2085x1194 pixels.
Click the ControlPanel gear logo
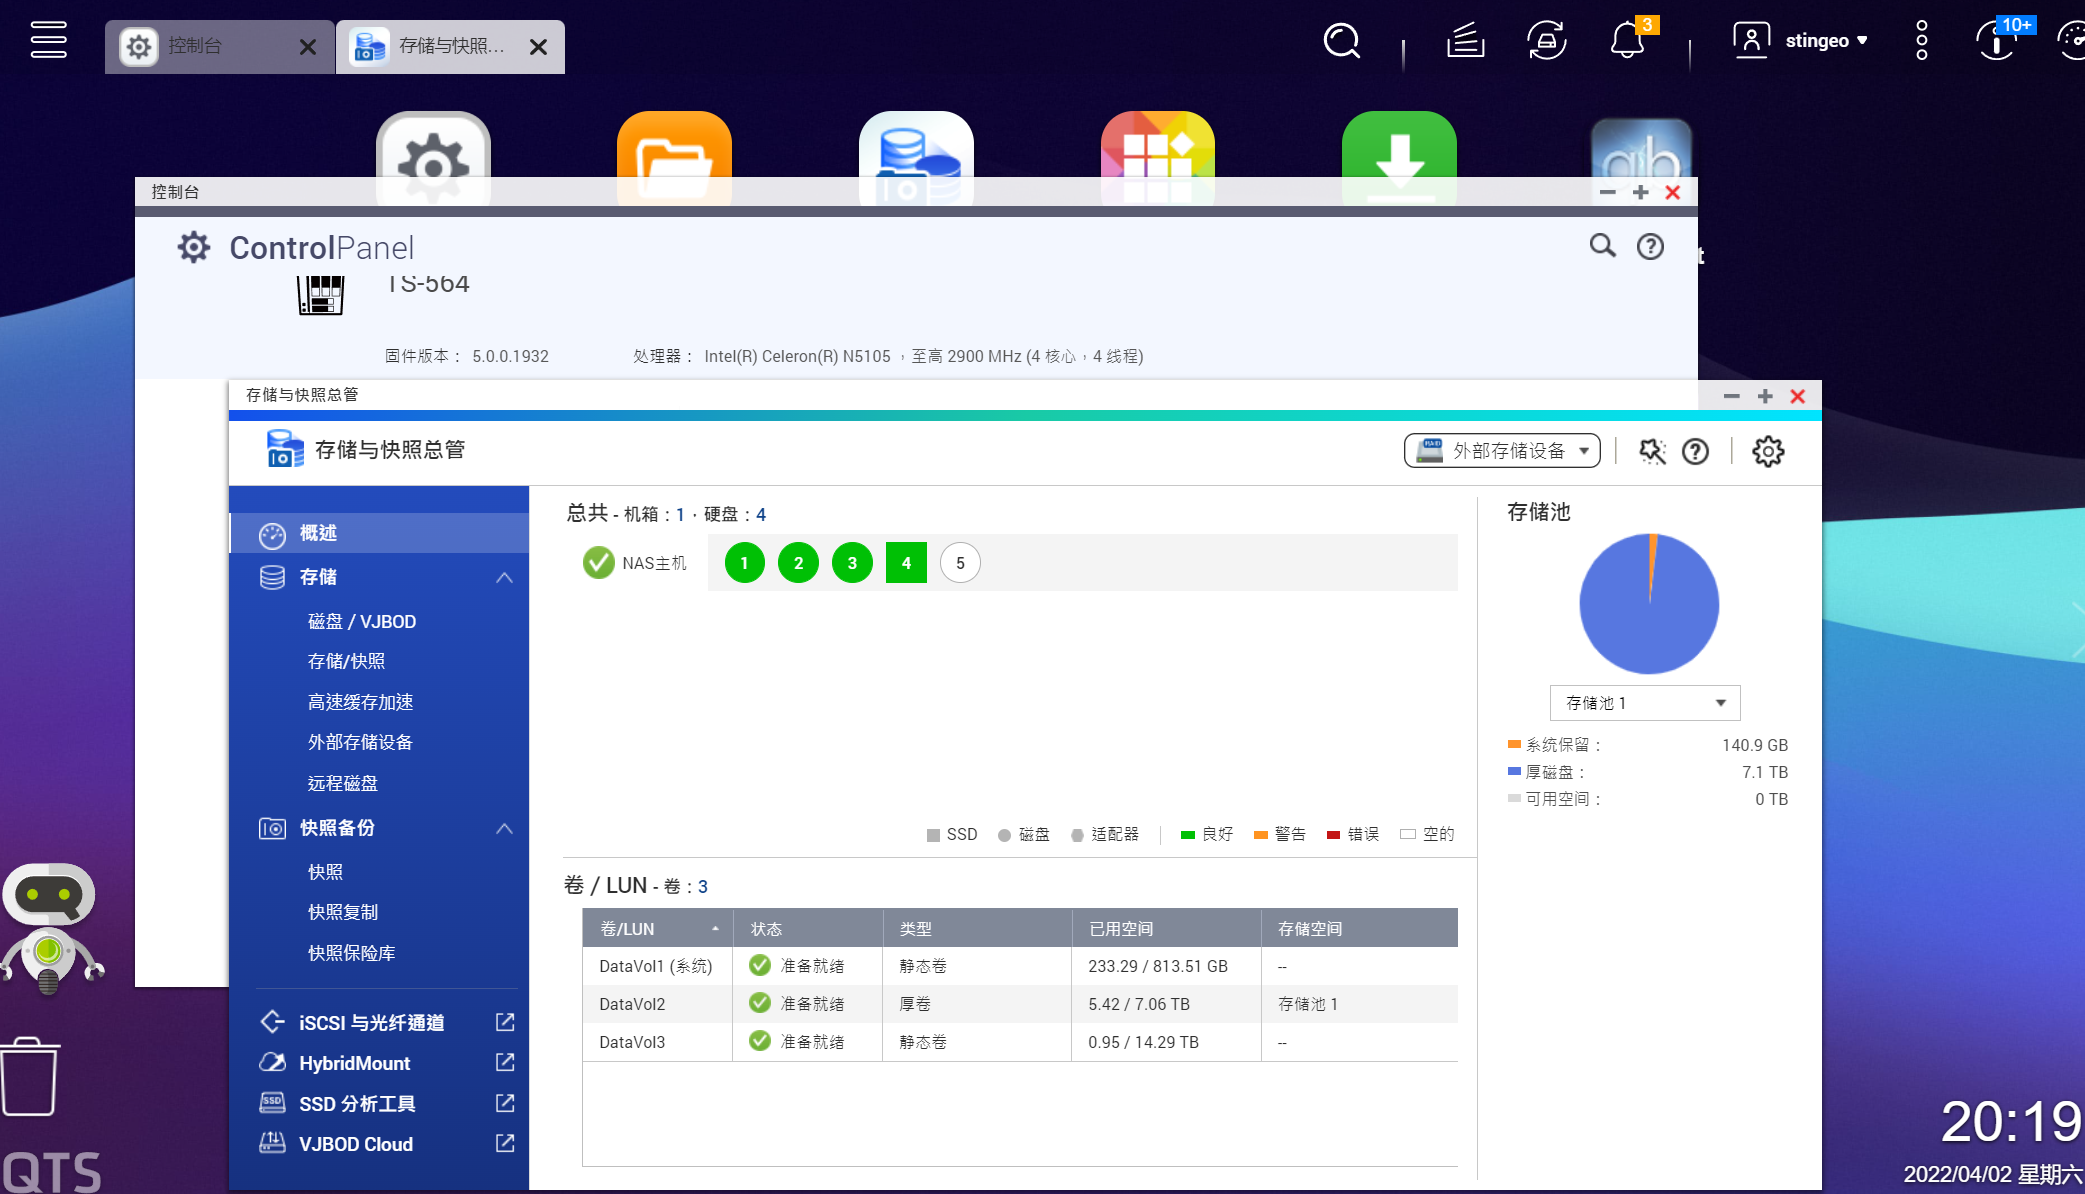click(193, 247)
